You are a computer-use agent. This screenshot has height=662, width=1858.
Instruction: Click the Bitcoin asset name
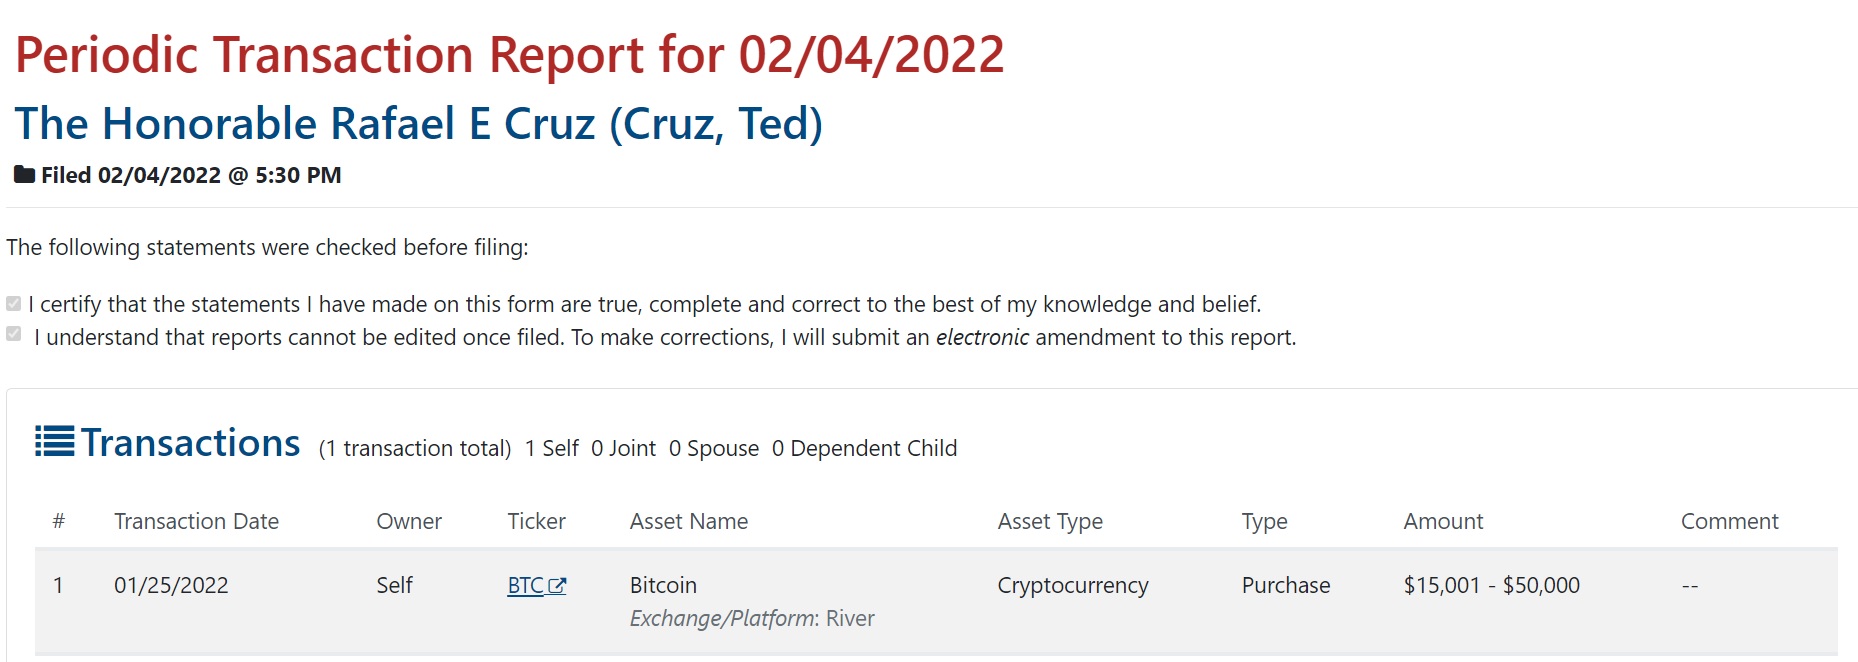coord(663,586)
